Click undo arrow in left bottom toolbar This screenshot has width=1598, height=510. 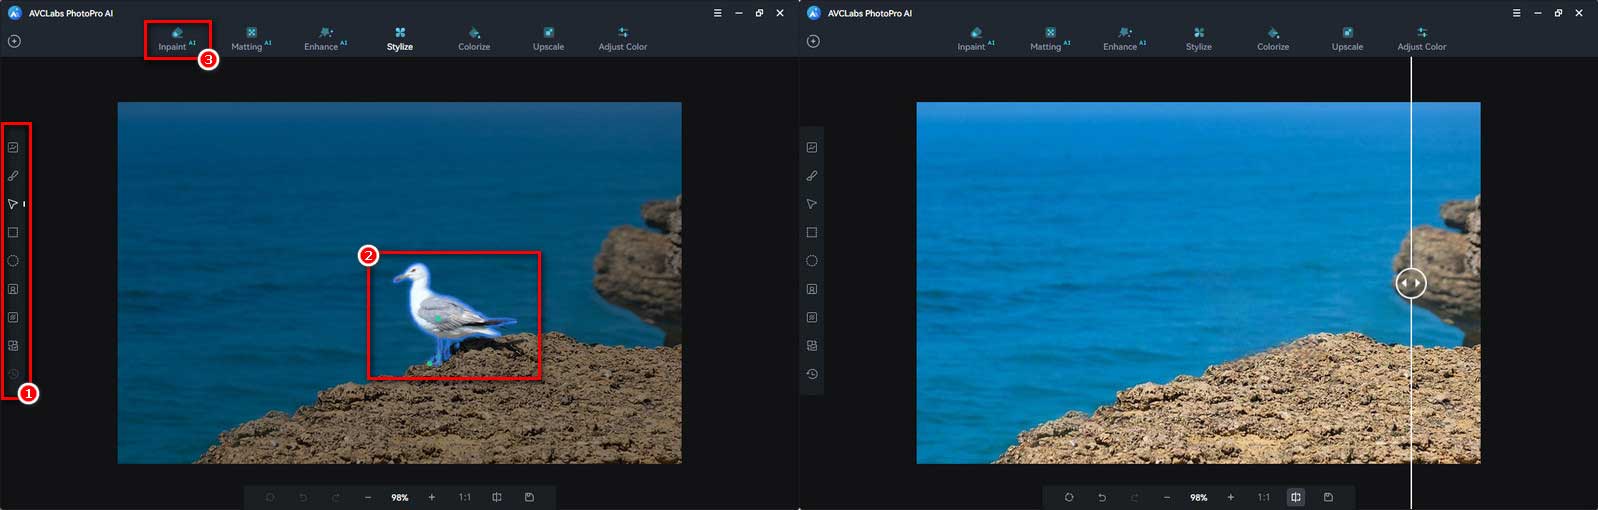point(303,497)
